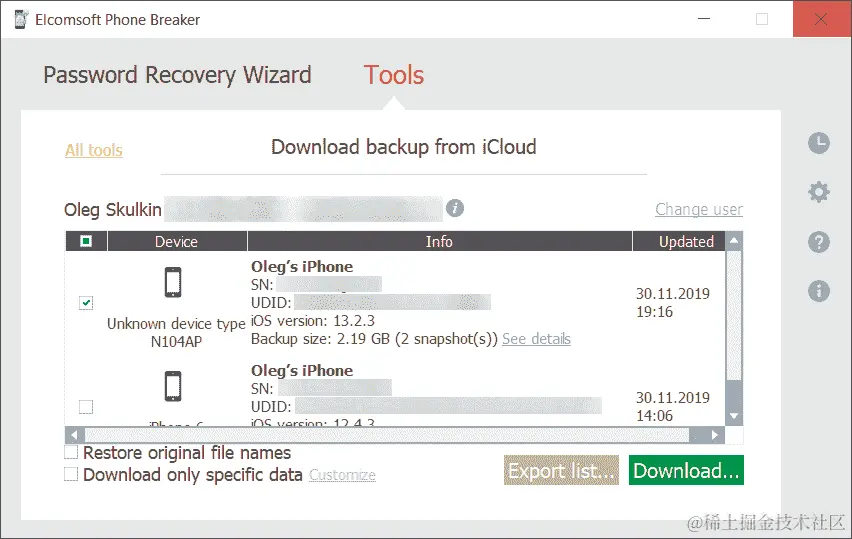
Task: Click the Oleg Skulkin account name
Action: pyautogui.click(x=112, y=209)
